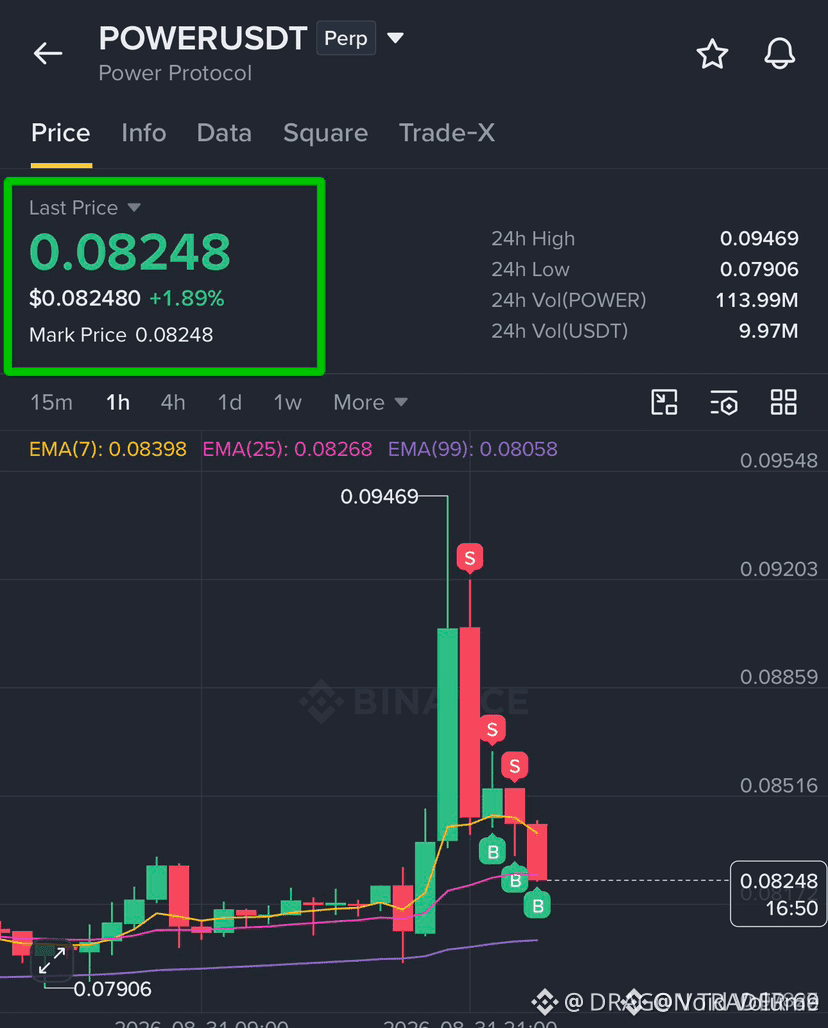Open the Trade-X tab
The image size is (828, 1028).
click(x=446, y=133)
